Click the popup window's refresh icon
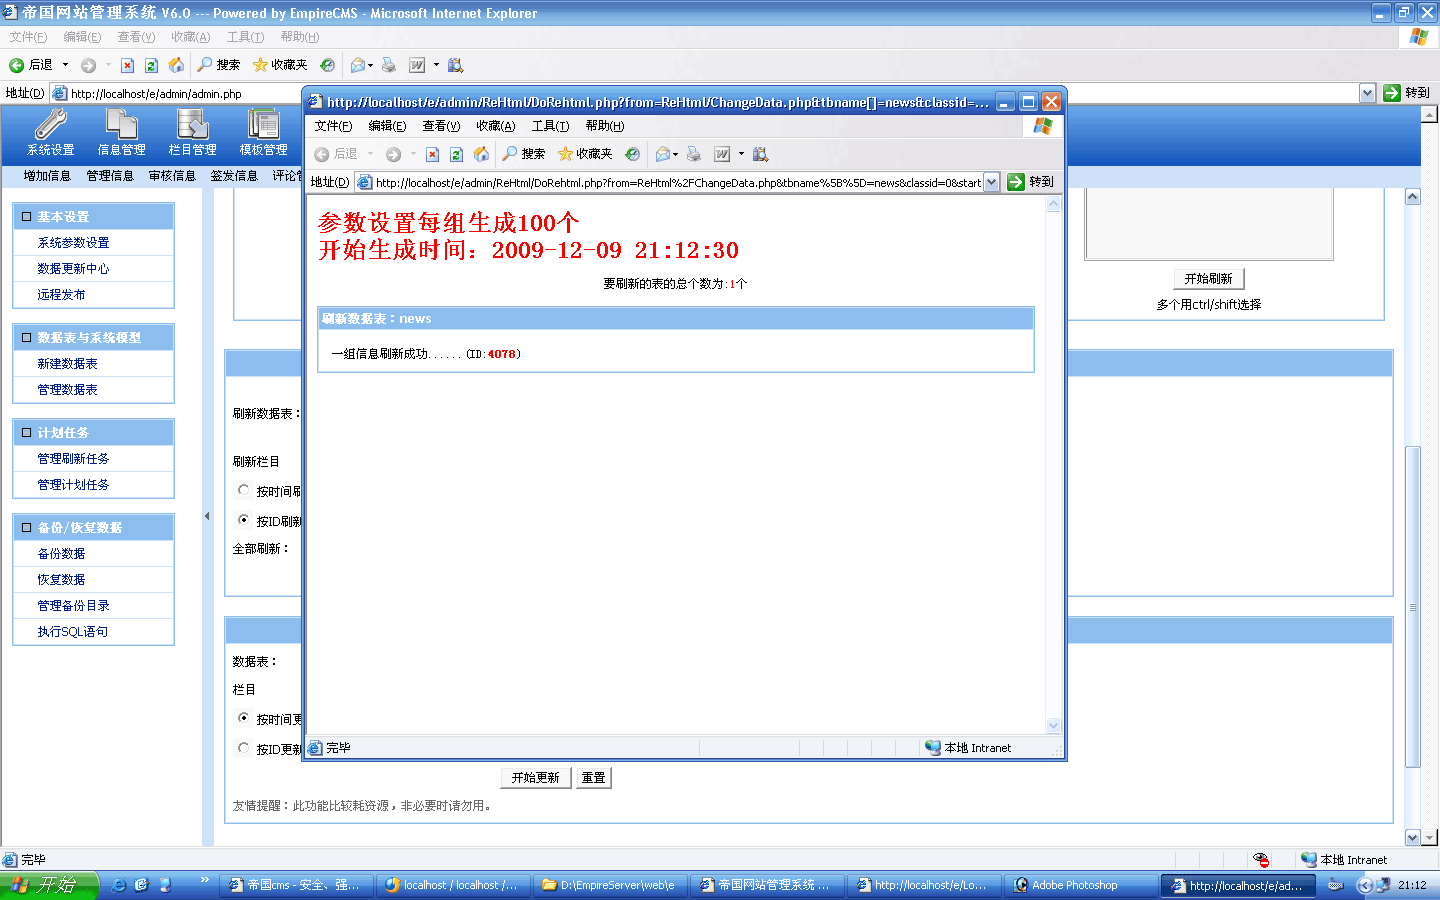This screenshot has width=1440, height=900. (456, 154)
